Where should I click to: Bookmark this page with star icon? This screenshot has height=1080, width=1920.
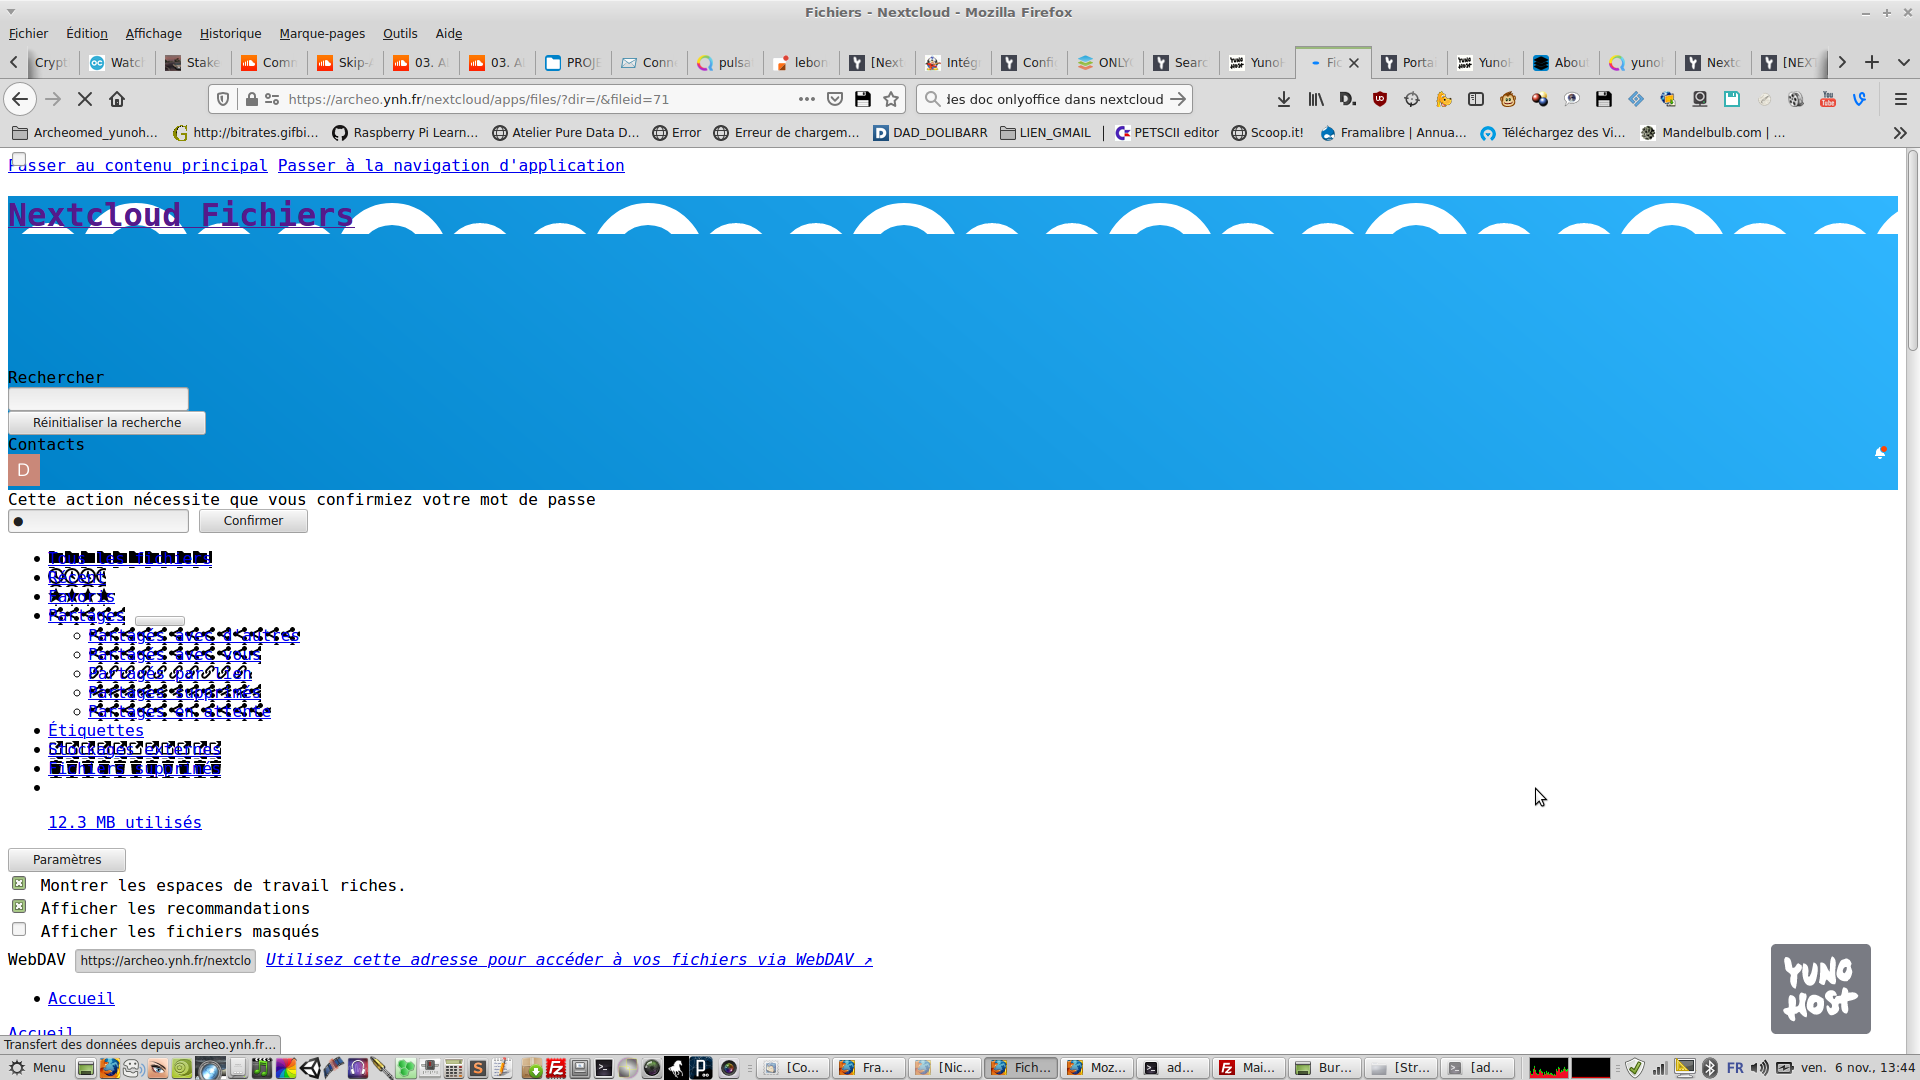pos(891,99)
